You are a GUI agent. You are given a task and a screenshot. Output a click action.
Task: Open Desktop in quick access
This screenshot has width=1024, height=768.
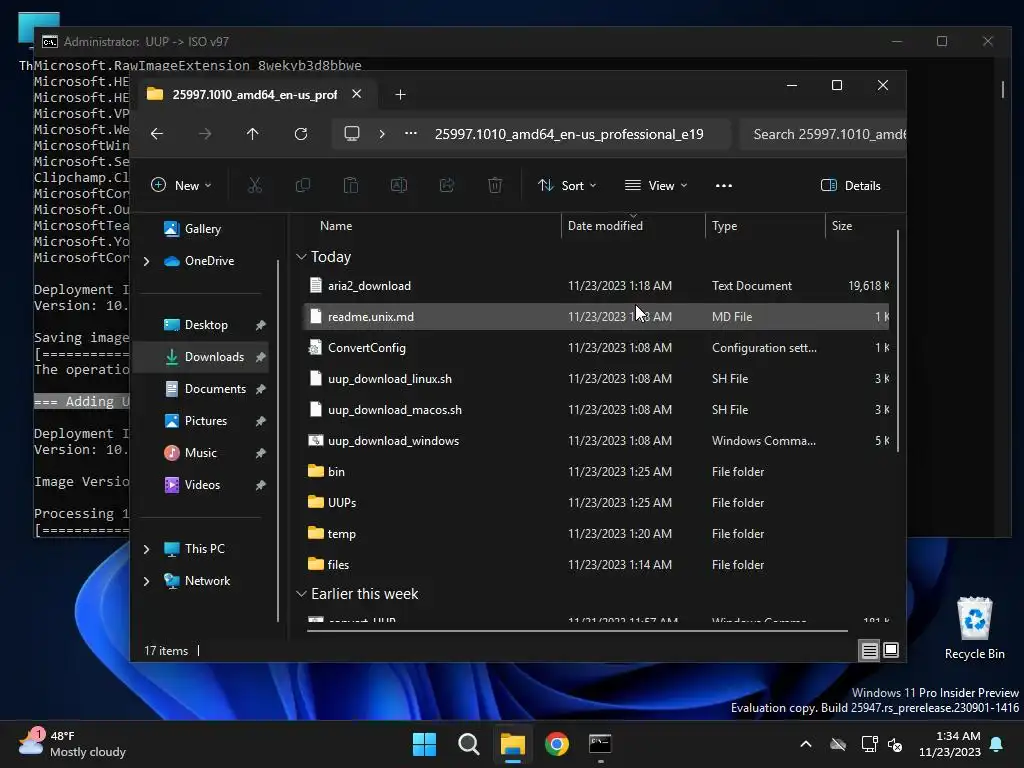(x=201, y=325)
